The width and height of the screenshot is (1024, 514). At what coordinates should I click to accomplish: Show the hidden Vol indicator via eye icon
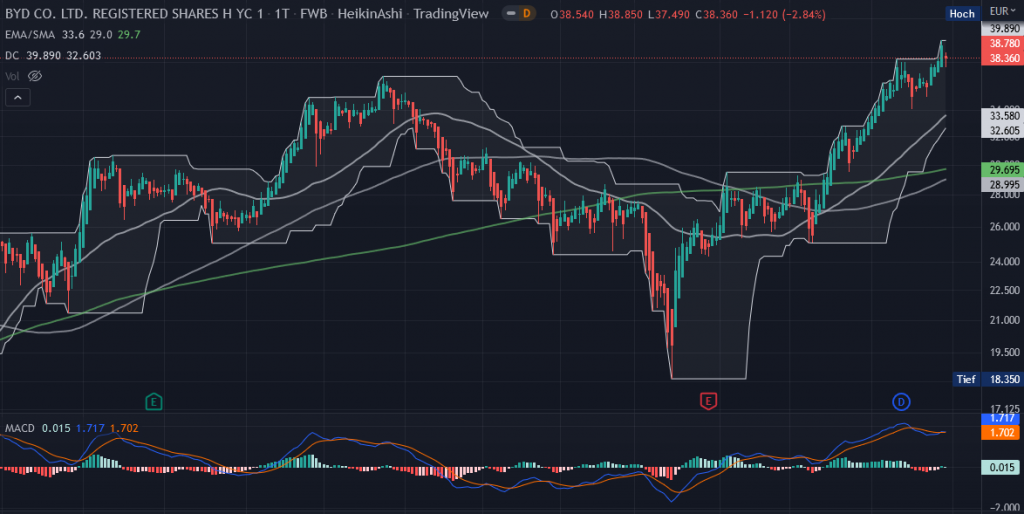tap(35, 76)
